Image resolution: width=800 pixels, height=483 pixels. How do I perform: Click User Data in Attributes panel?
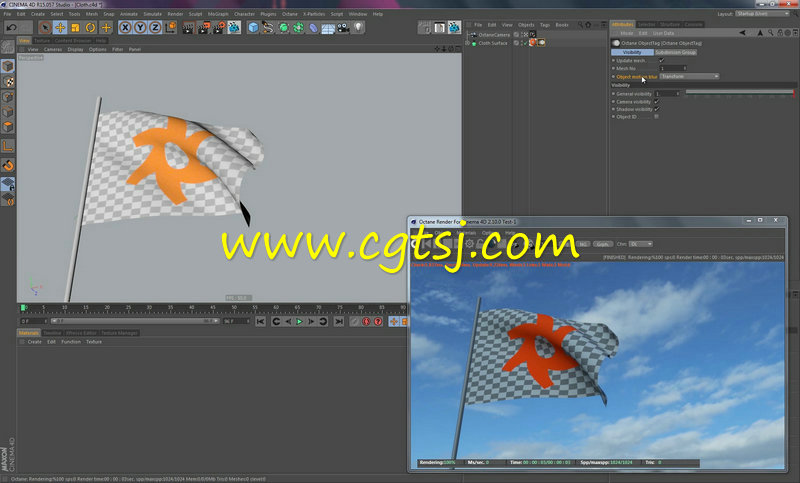(x=663, y=33)
